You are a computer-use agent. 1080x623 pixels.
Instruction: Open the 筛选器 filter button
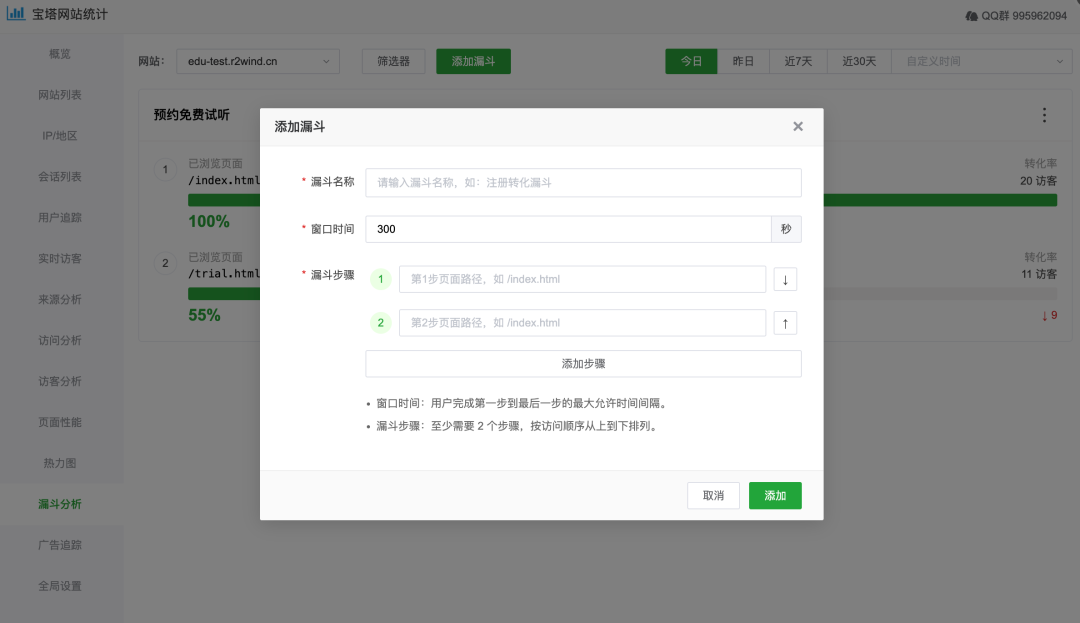point(393,61)
